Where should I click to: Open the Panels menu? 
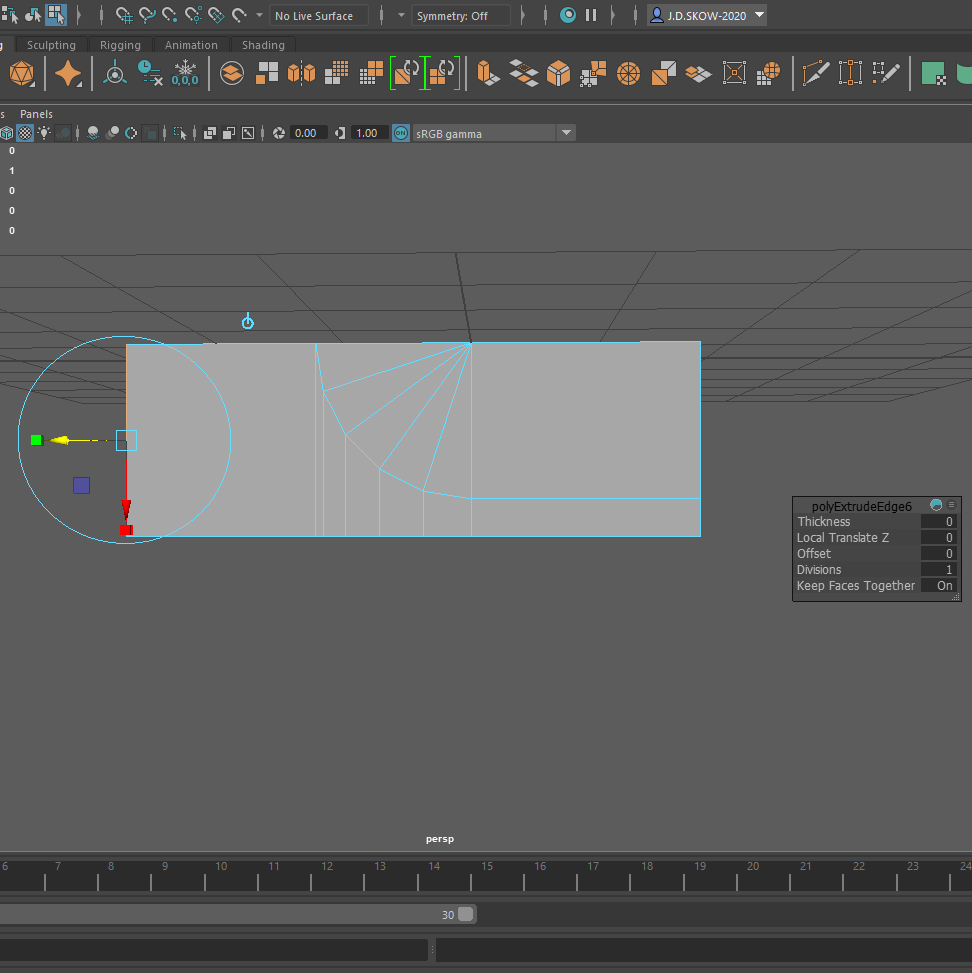[x=37, y=114]
